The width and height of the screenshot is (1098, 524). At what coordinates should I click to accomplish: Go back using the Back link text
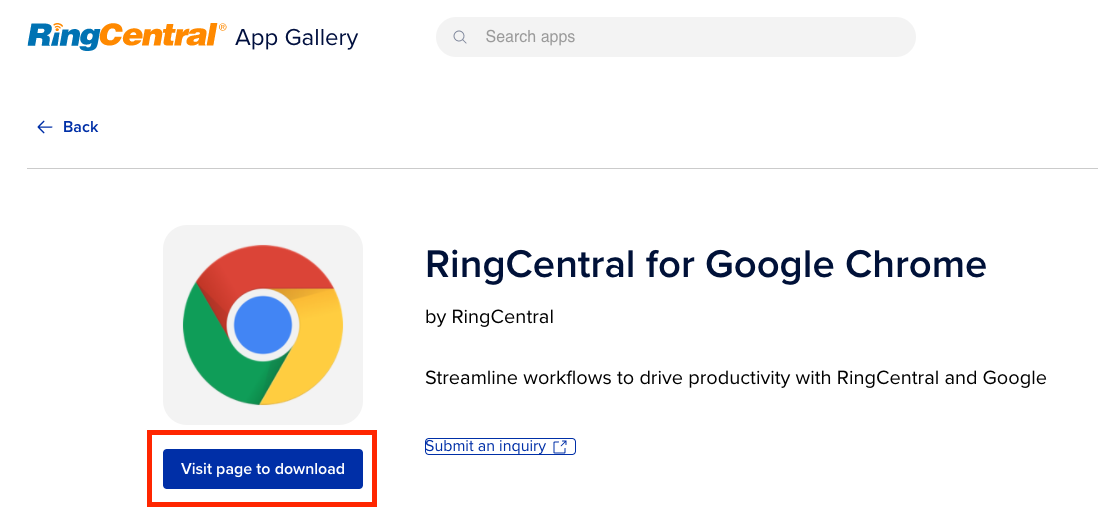click(81, 127)
